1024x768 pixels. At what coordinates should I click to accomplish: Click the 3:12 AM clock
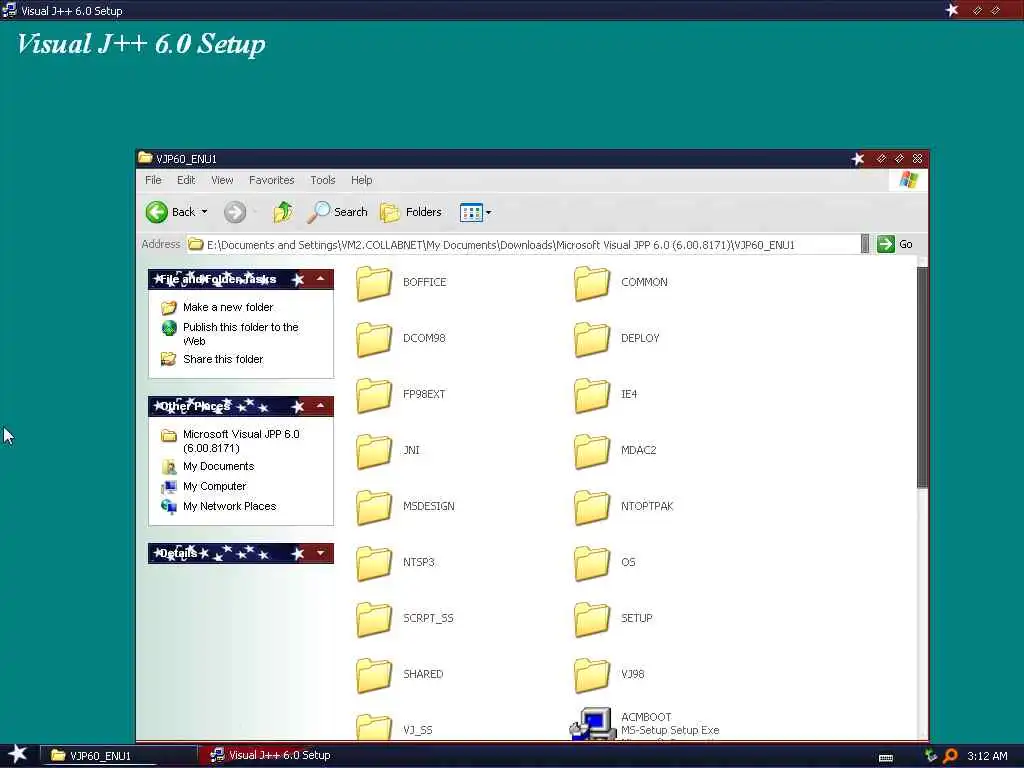click(987, 756)
